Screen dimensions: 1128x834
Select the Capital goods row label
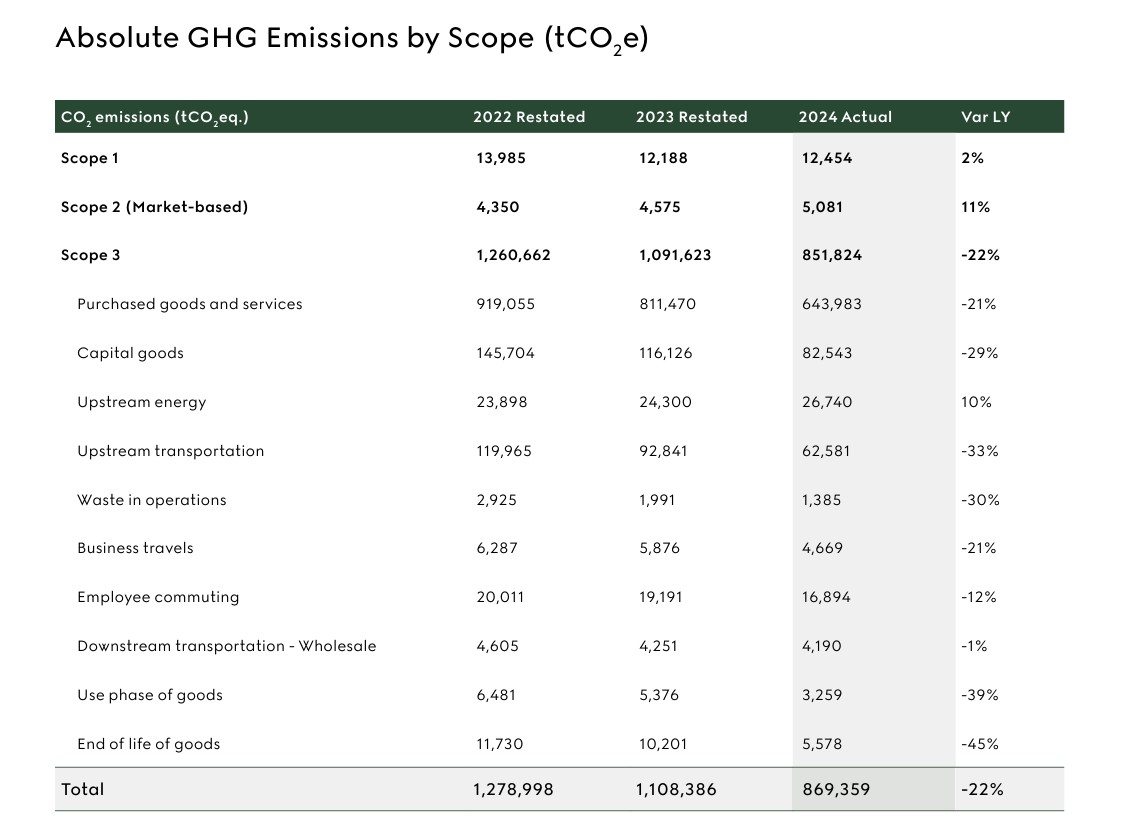click(x=130, y=353)
